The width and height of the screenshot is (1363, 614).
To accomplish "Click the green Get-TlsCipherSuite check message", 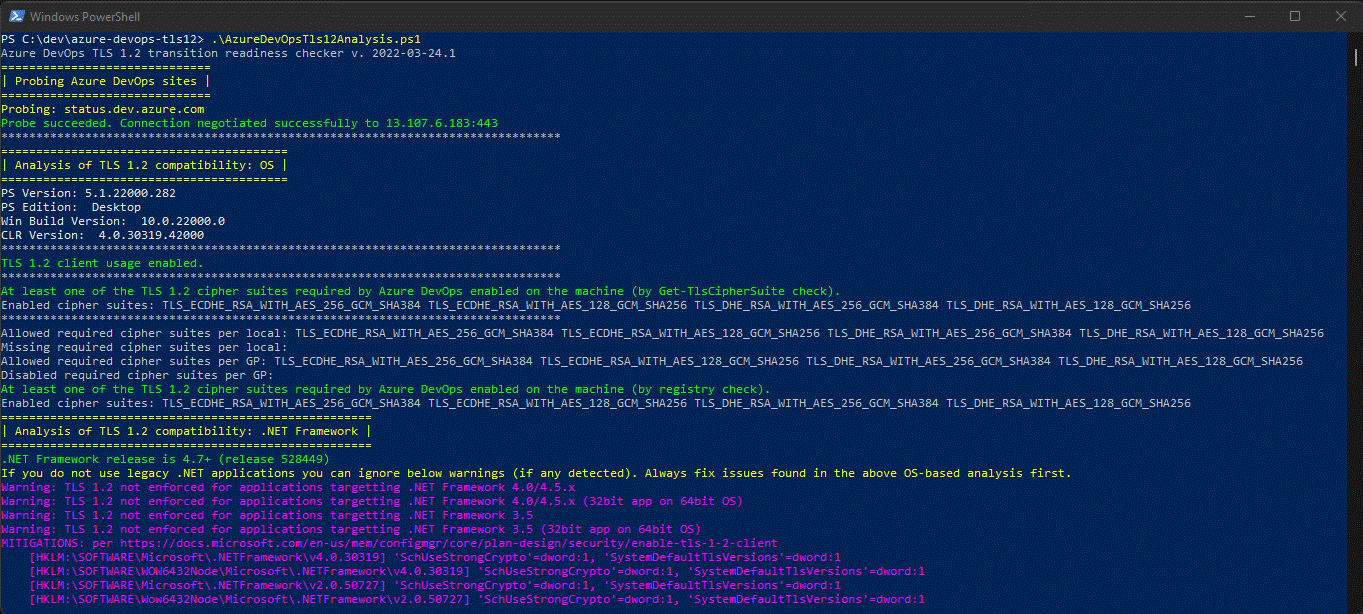I will point(421,291).
